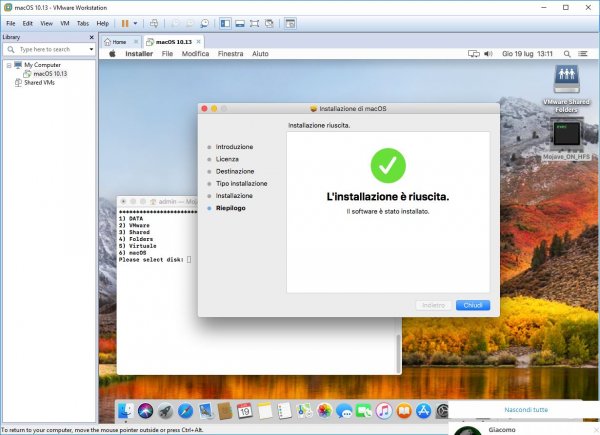Close the macOS 10.13 tab
The height and width of the screenshot is (435, 600).
(x=198, y=41)
